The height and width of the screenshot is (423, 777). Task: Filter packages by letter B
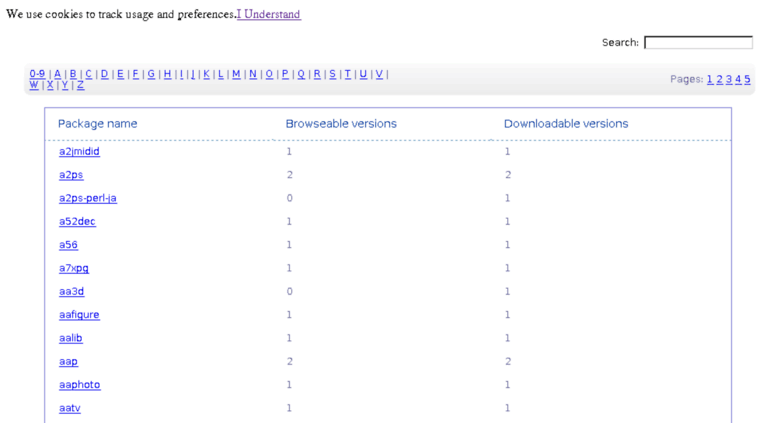(73, 74)
